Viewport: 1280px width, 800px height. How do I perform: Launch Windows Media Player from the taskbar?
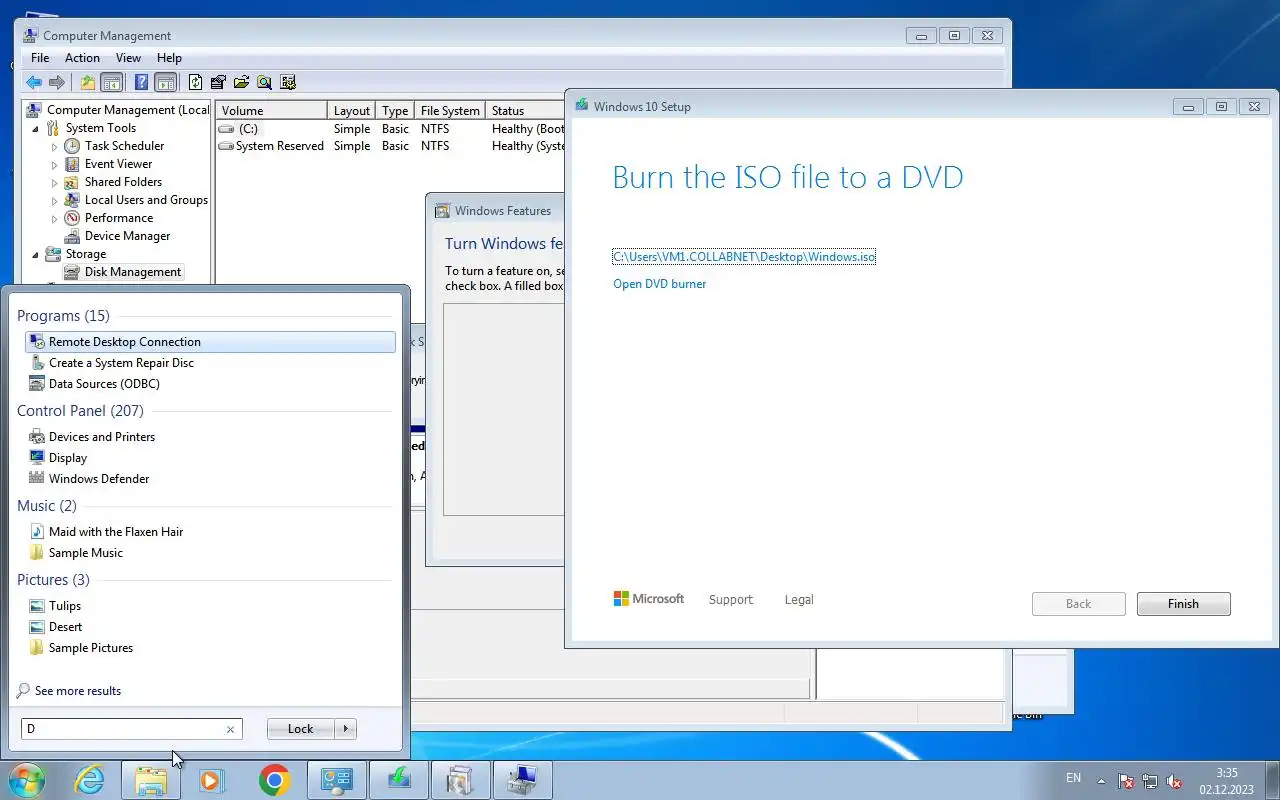[x=212, y=780]
